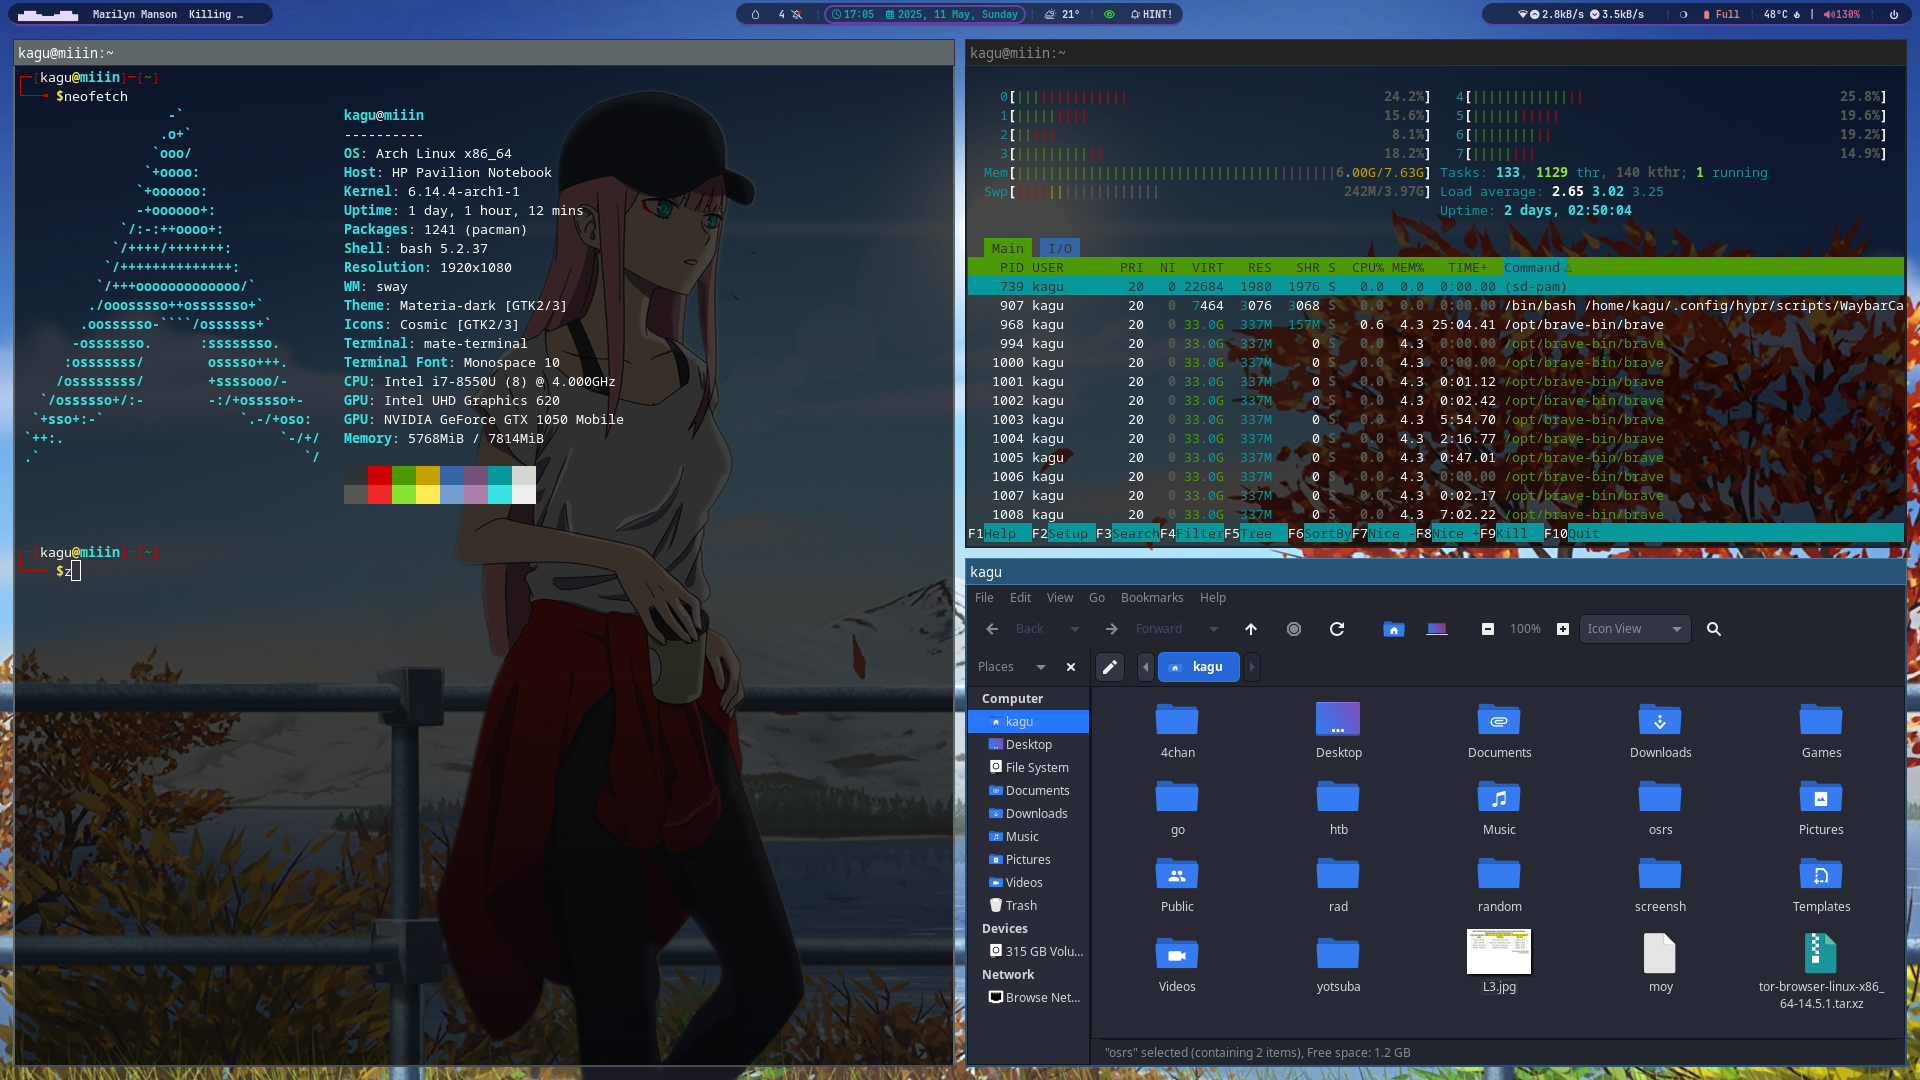Sort htop by the CPU% column header
1920x1080 pixels.
tap(1368, 268)
